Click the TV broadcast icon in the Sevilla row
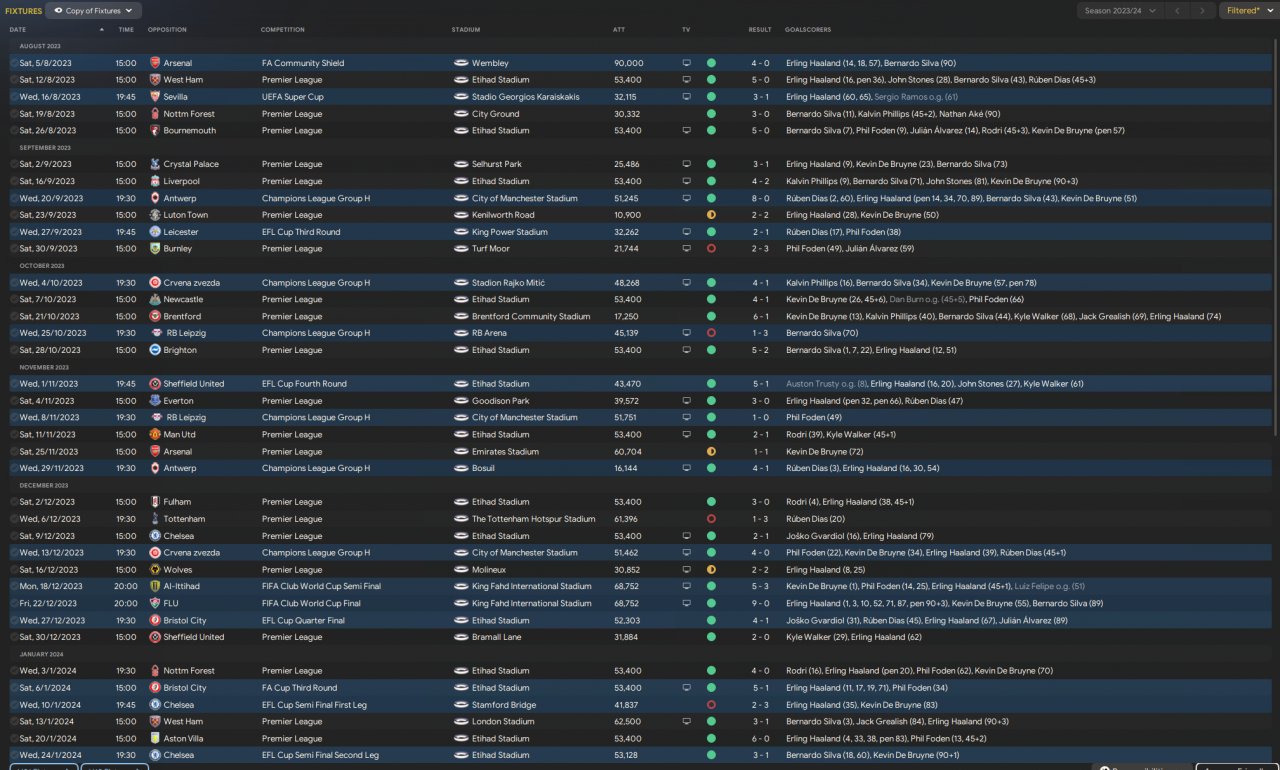Screen dimensions: 1280x770 point(687,97)
